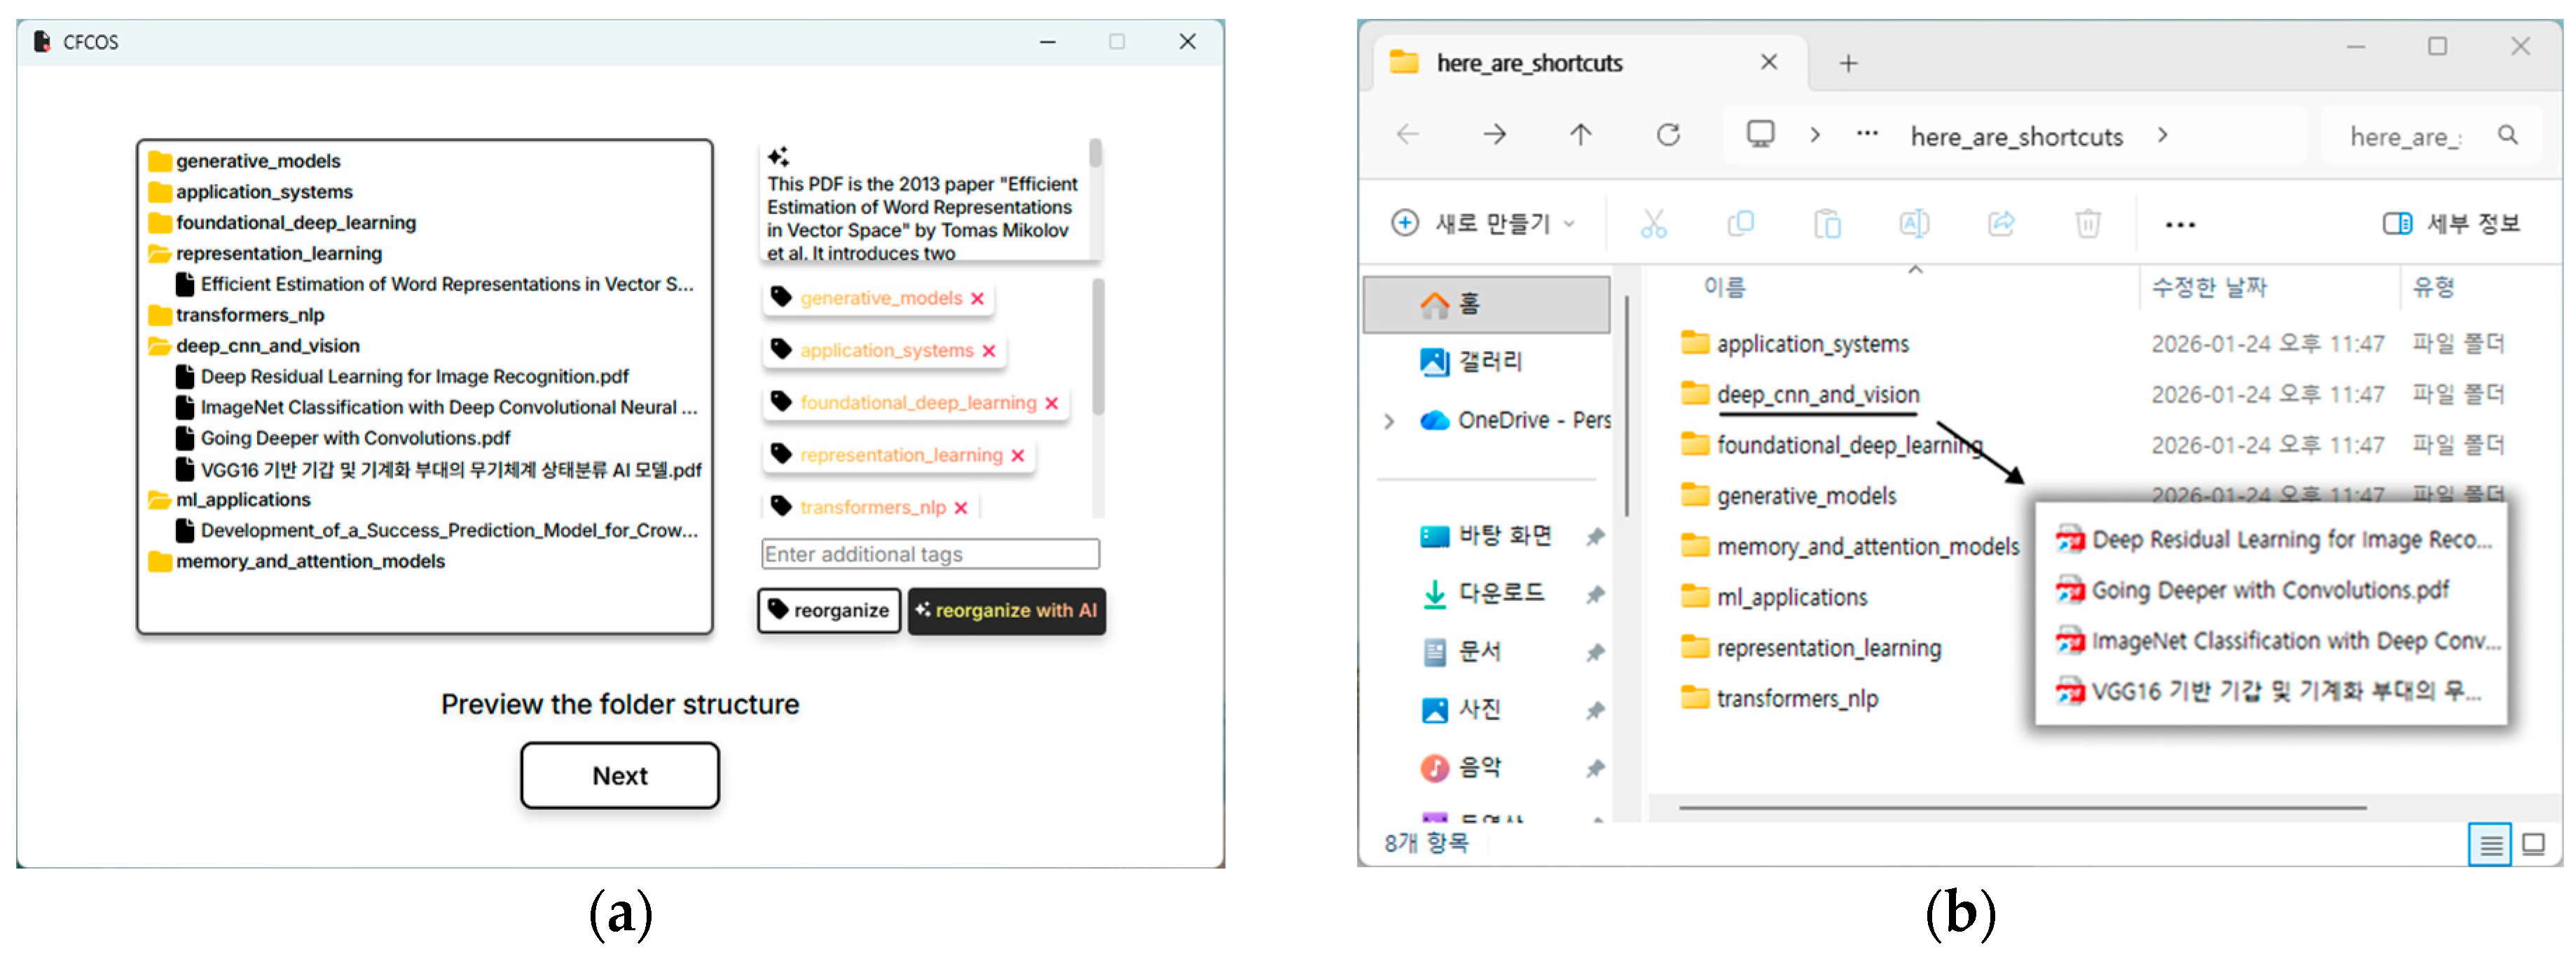The height and width of the screenshot is (959, 2576).
Task: Click the Cut scissors icon in Explorer toolbar
Action: click(x=1653, y=223)
